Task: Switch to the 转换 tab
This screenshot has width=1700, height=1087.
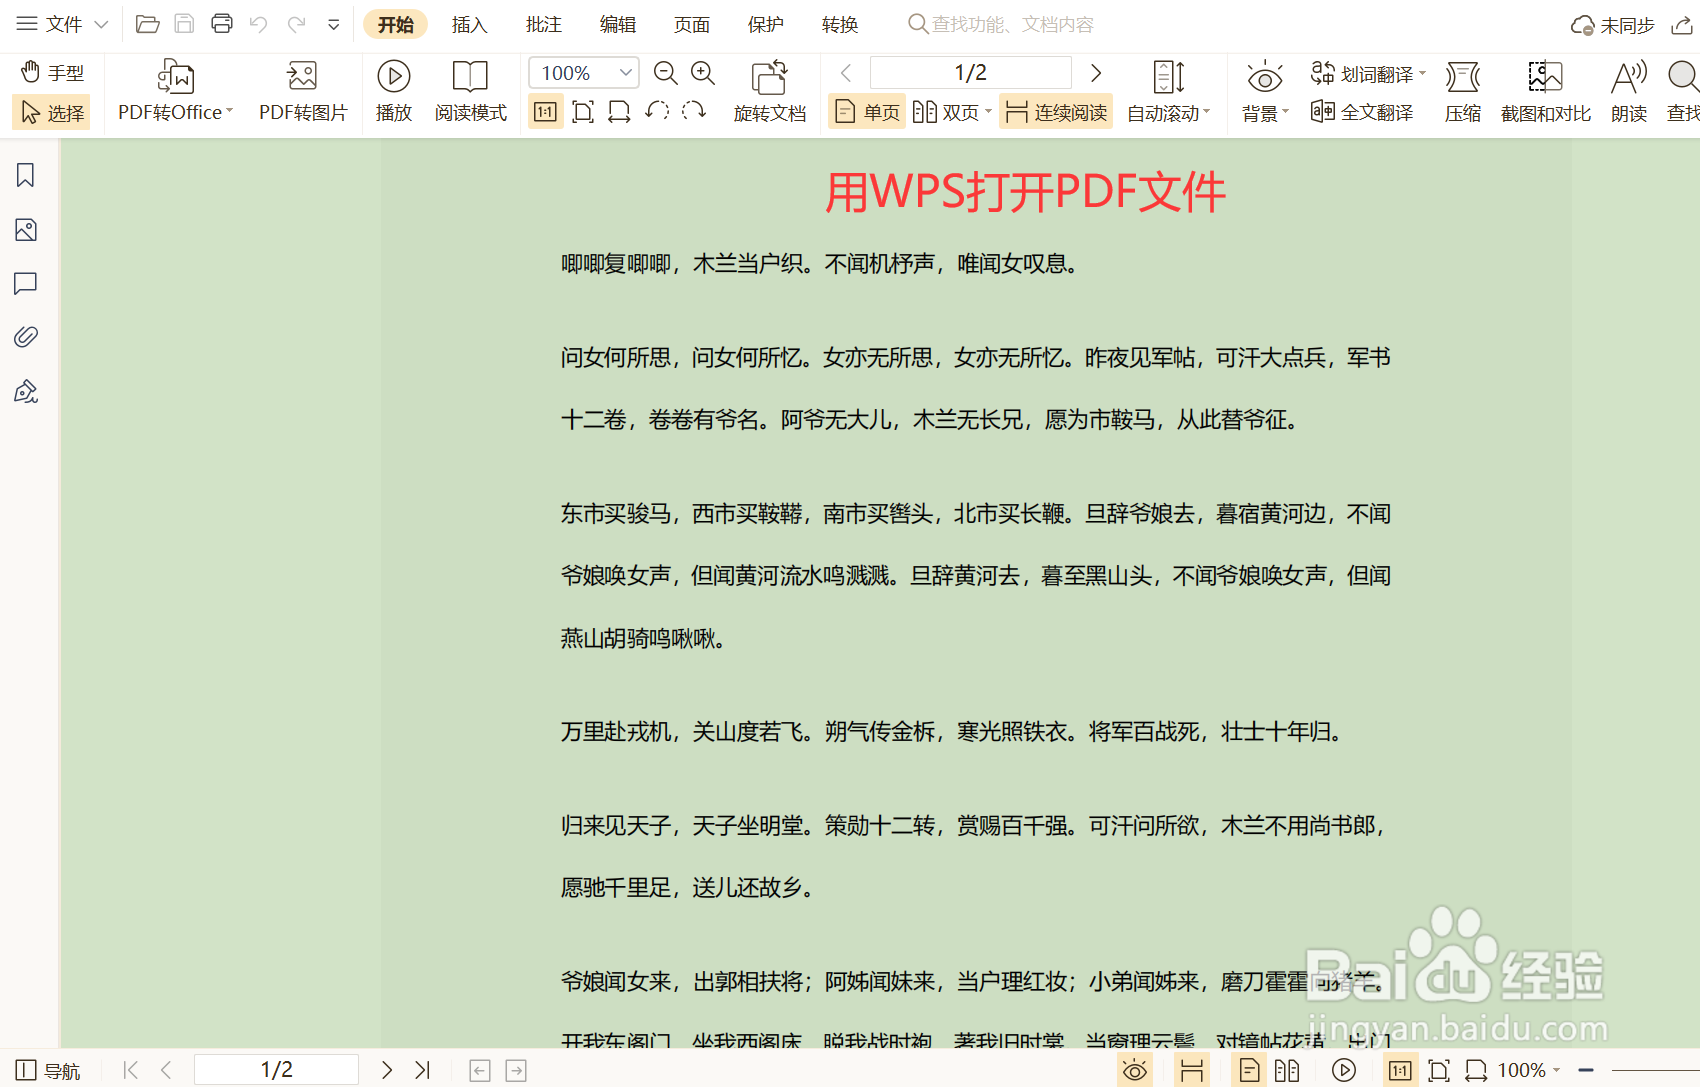Action: (840, 24)
